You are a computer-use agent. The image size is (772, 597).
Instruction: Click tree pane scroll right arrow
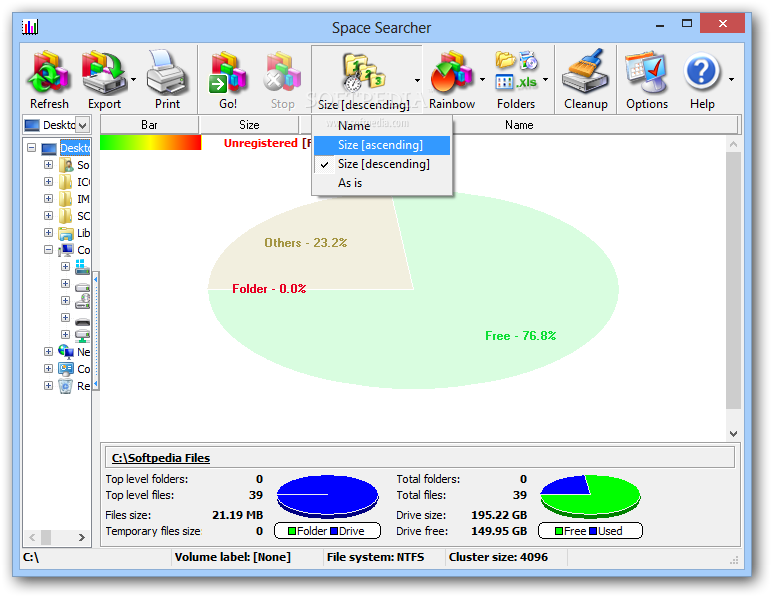coord(81,537)
